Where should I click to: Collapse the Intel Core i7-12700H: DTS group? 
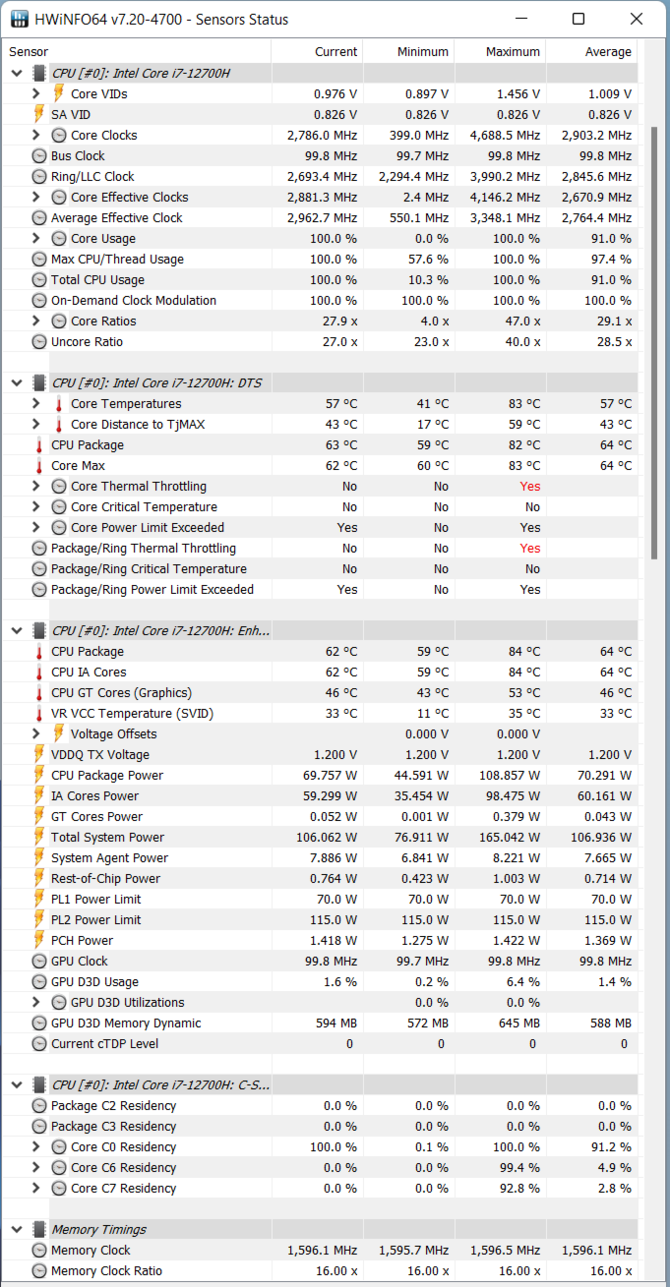coord(17,383)
